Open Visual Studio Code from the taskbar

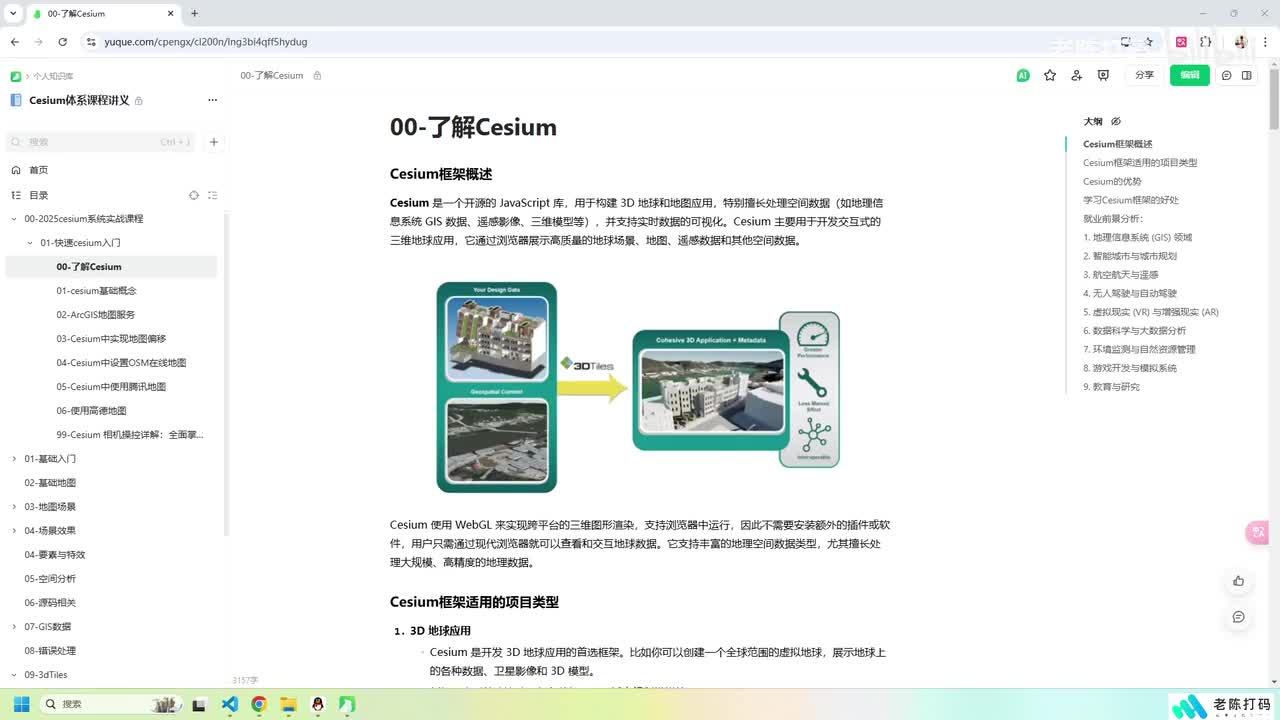click(x=229, y=704)
